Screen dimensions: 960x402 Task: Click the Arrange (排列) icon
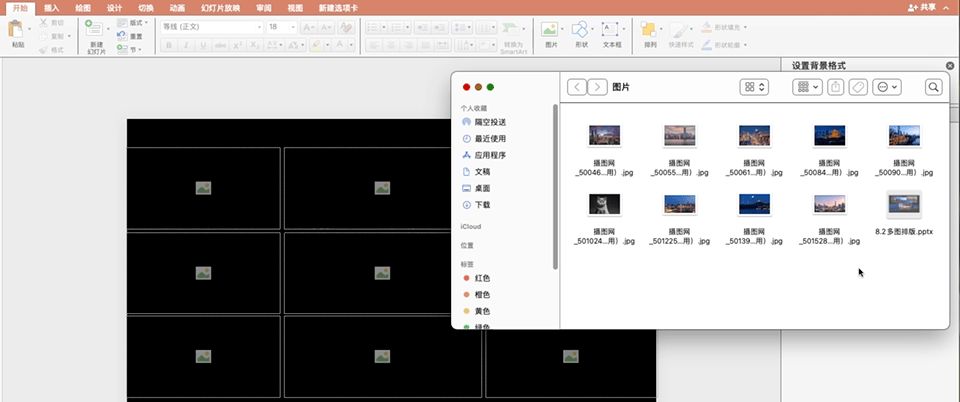click(x=650, y=30)
